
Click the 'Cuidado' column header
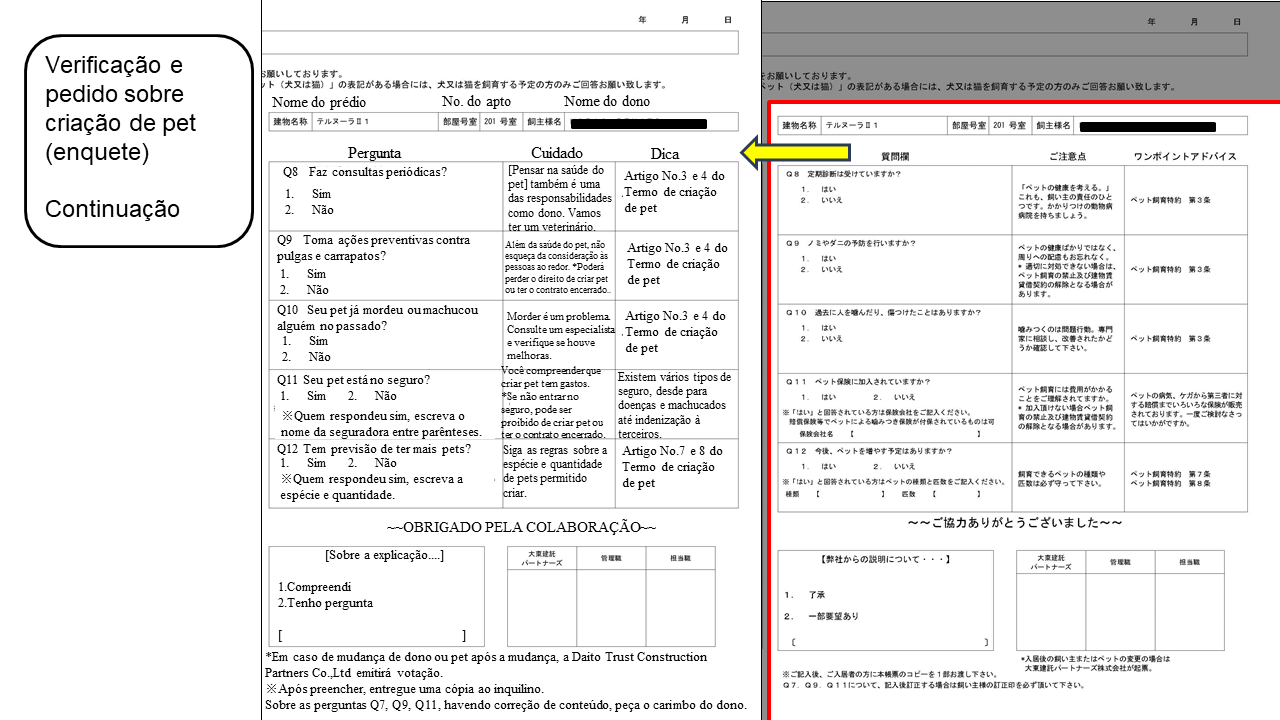(x=557, y=153)
